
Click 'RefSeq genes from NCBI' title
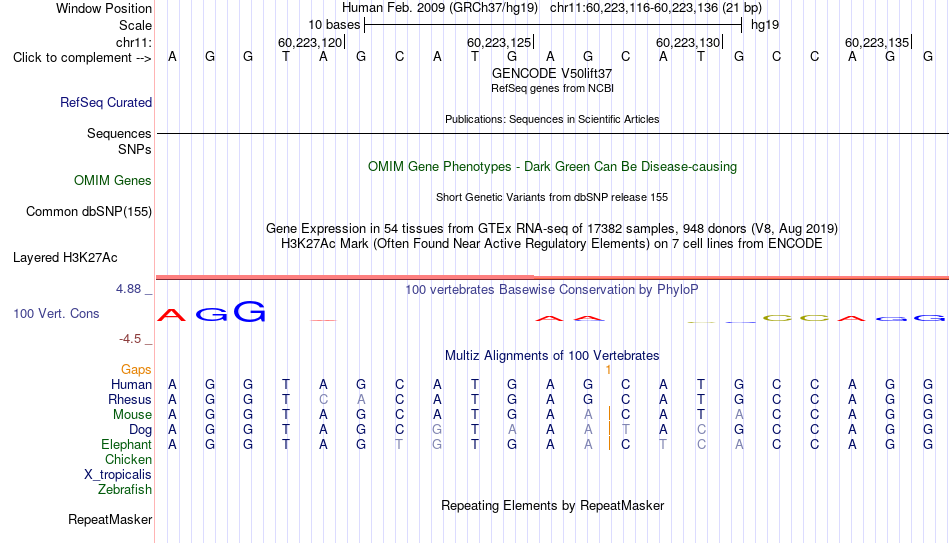click(x=553, y=88)
